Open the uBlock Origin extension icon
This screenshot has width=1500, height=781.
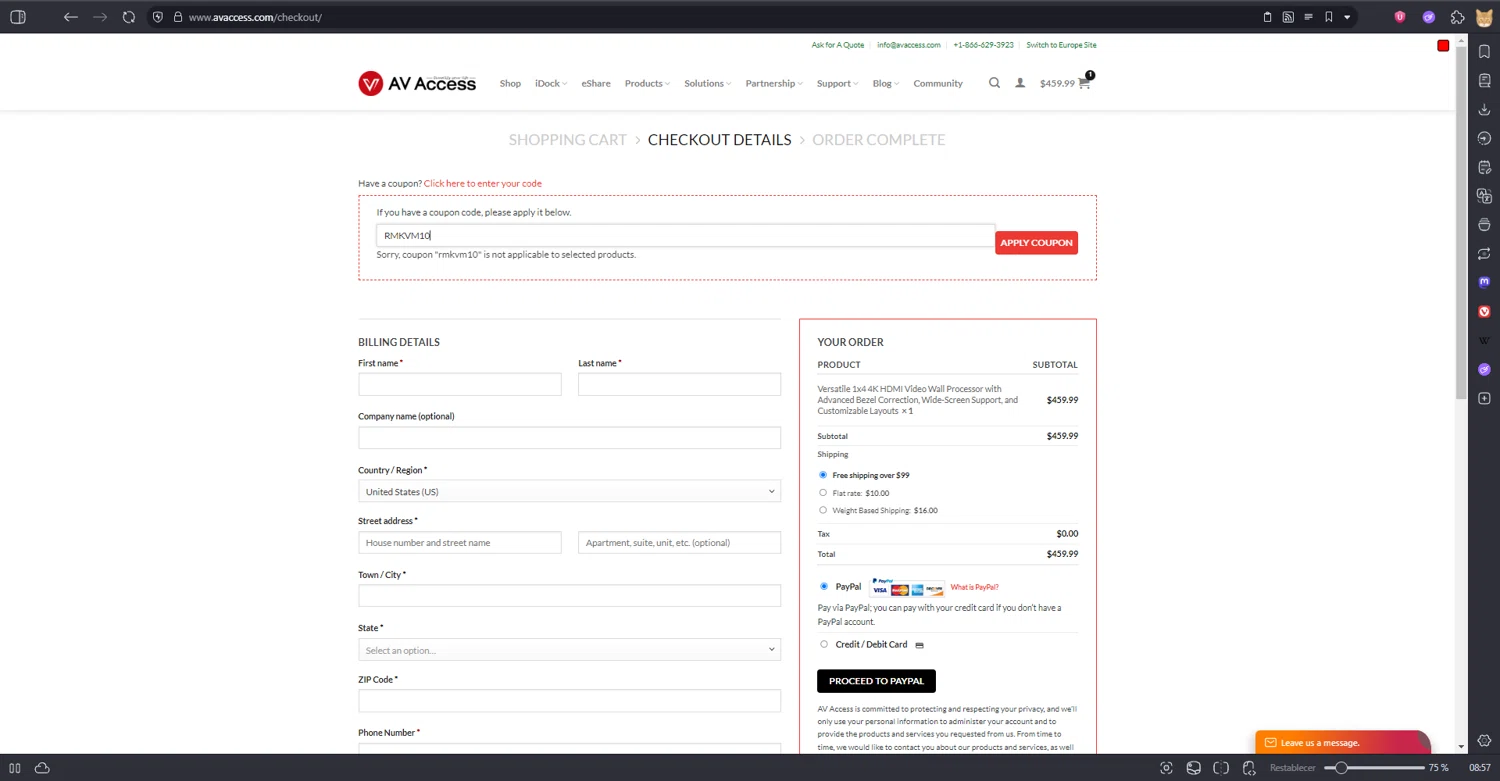[x=1399, y=17]
